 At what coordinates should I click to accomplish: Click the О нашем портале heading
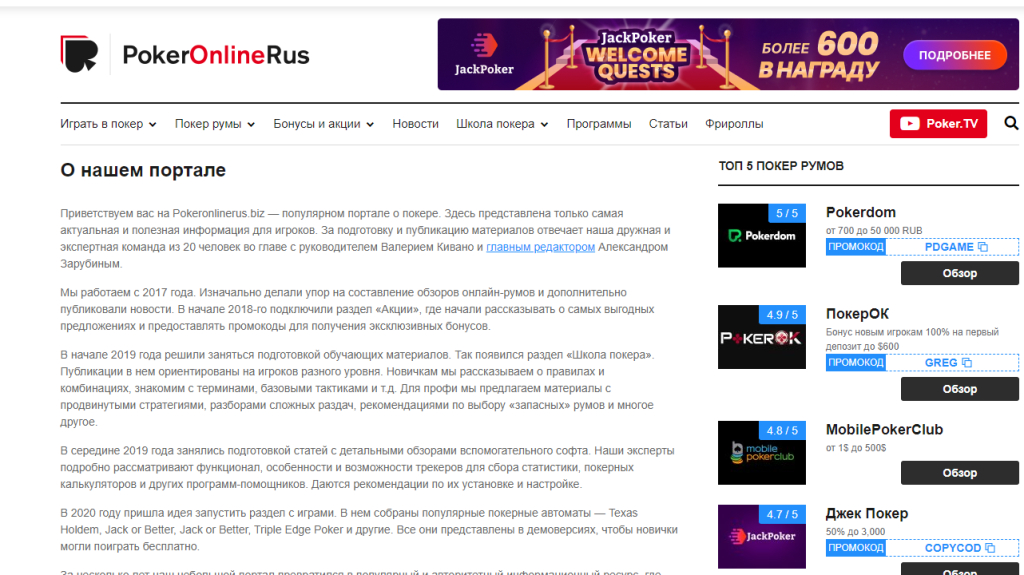(143, 170)
